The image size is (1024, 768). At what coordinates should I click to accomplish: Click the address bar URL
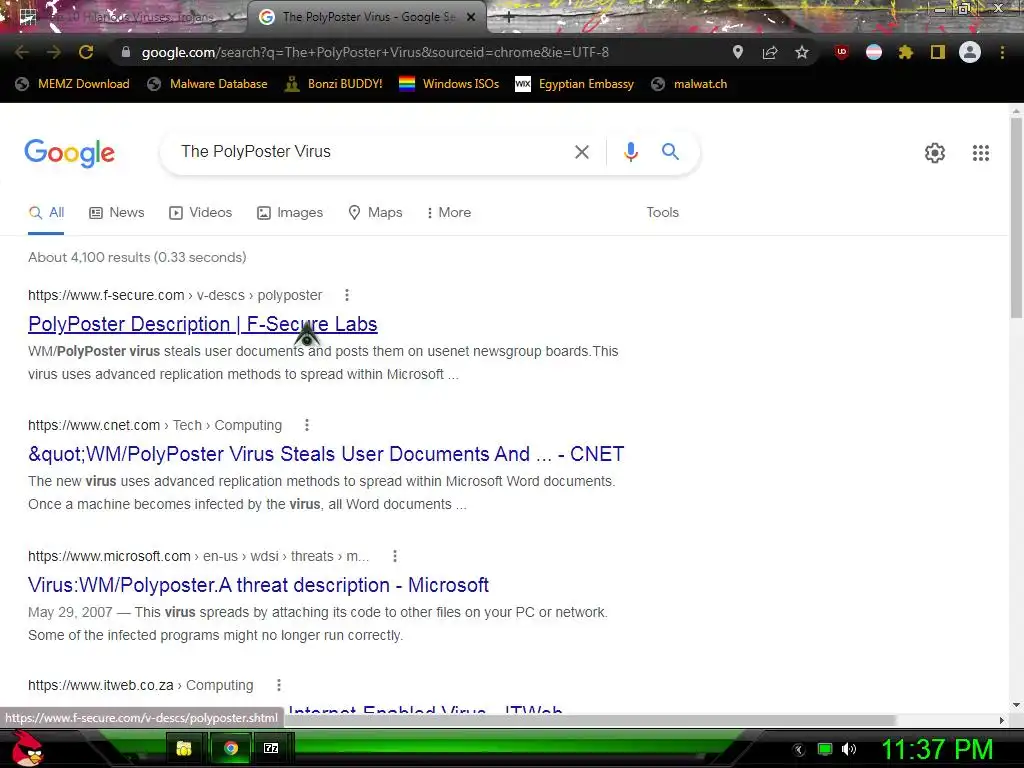[x=375, y=52]
